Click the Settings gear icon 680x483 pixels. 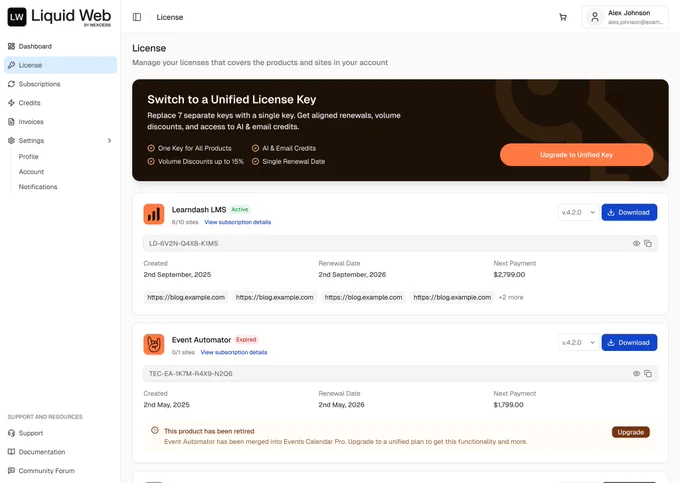[11, 140]
